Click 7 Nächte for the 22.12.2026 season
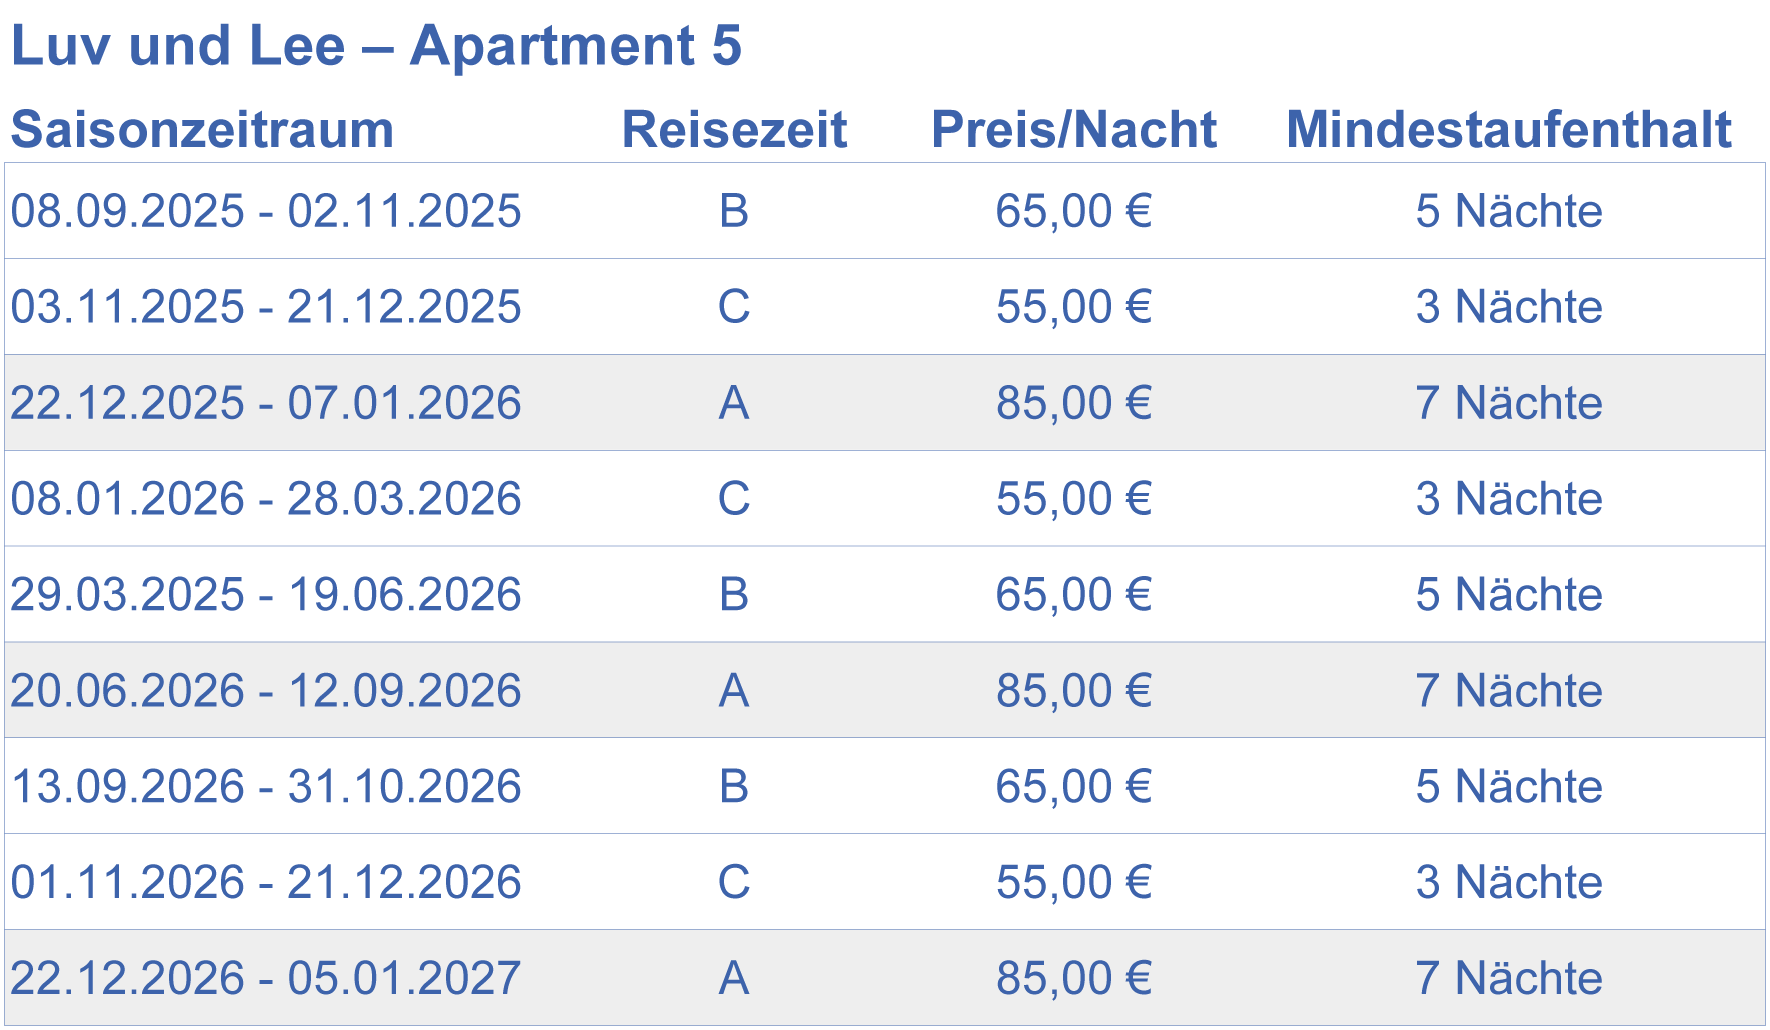 [1508, 978]
